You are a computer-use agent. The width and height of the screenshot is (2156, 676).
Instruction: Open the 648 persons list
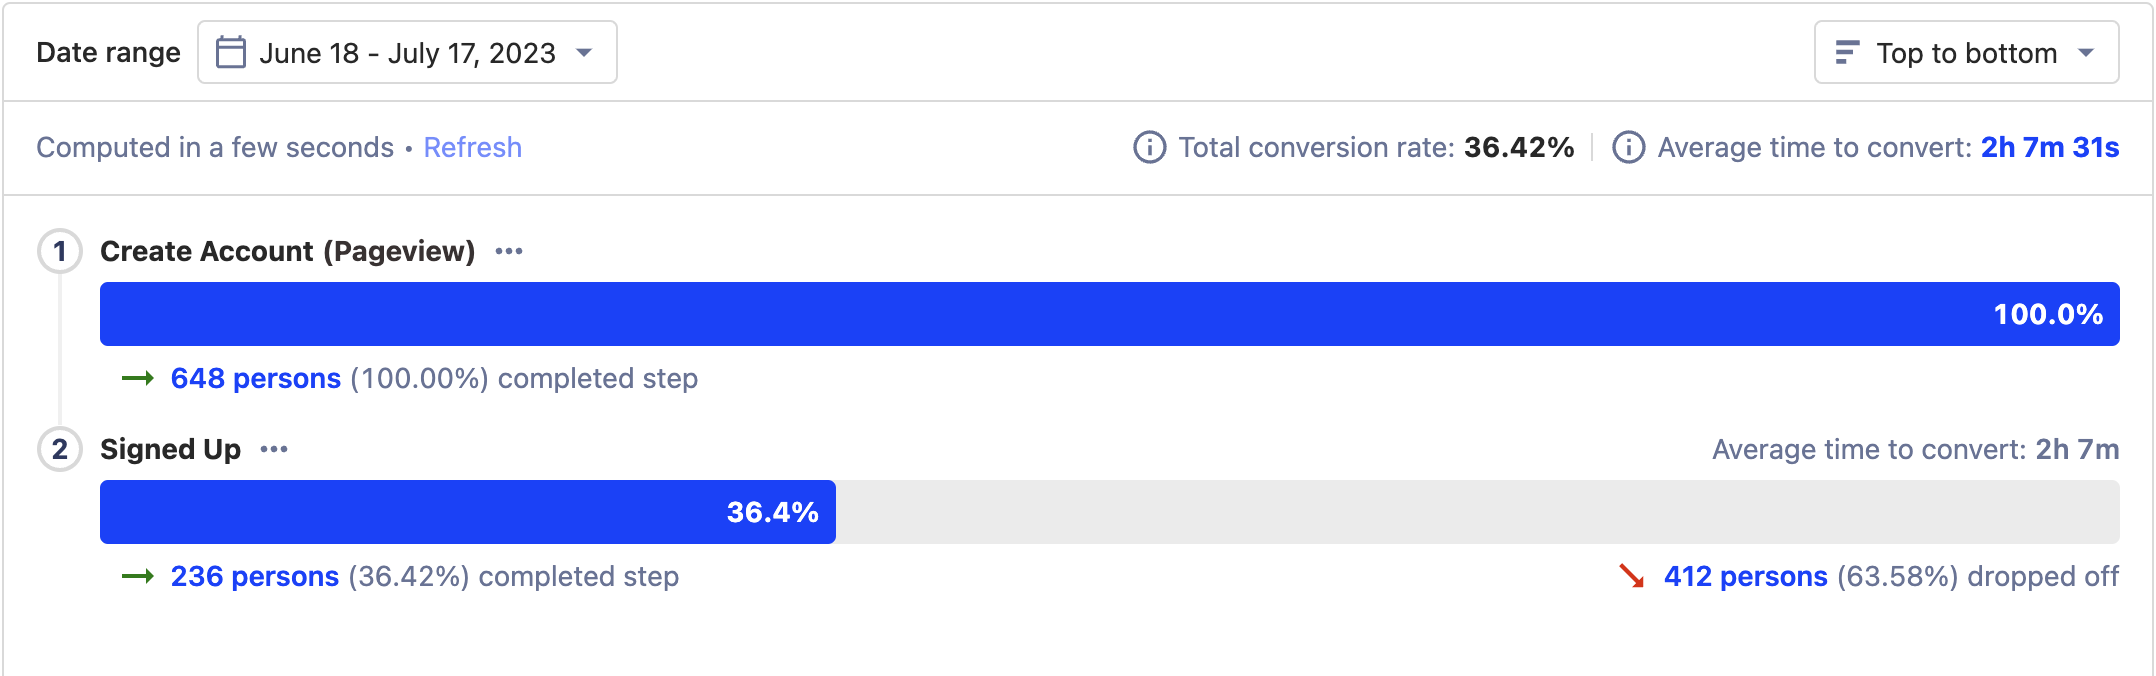click(x=256, y=378)
